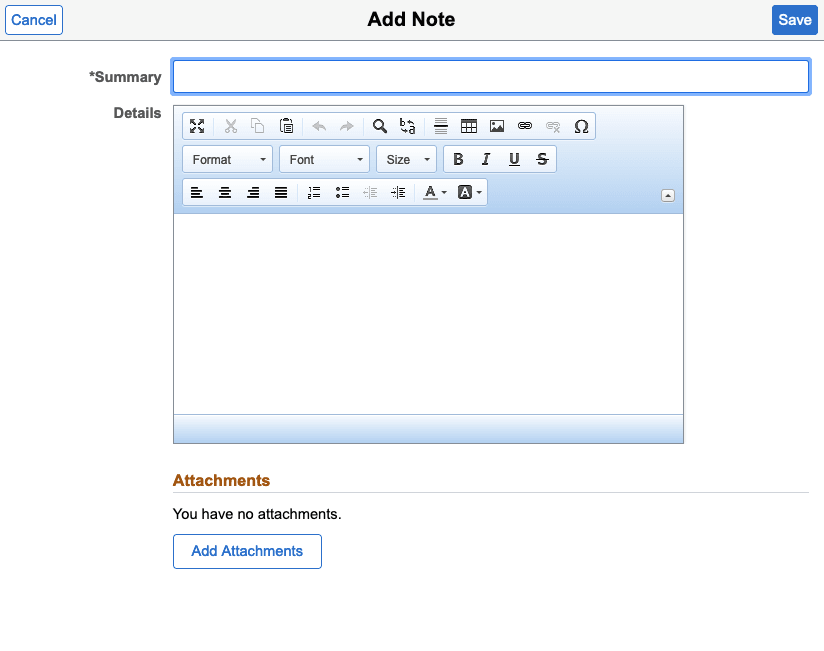Open the Find tool in the editor
This screenshot has height=651, width=824.
click(379, 126)
